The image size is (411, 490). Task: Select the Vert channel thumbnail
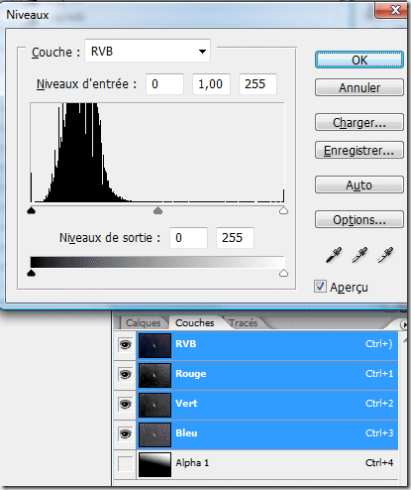pos(155,405)
